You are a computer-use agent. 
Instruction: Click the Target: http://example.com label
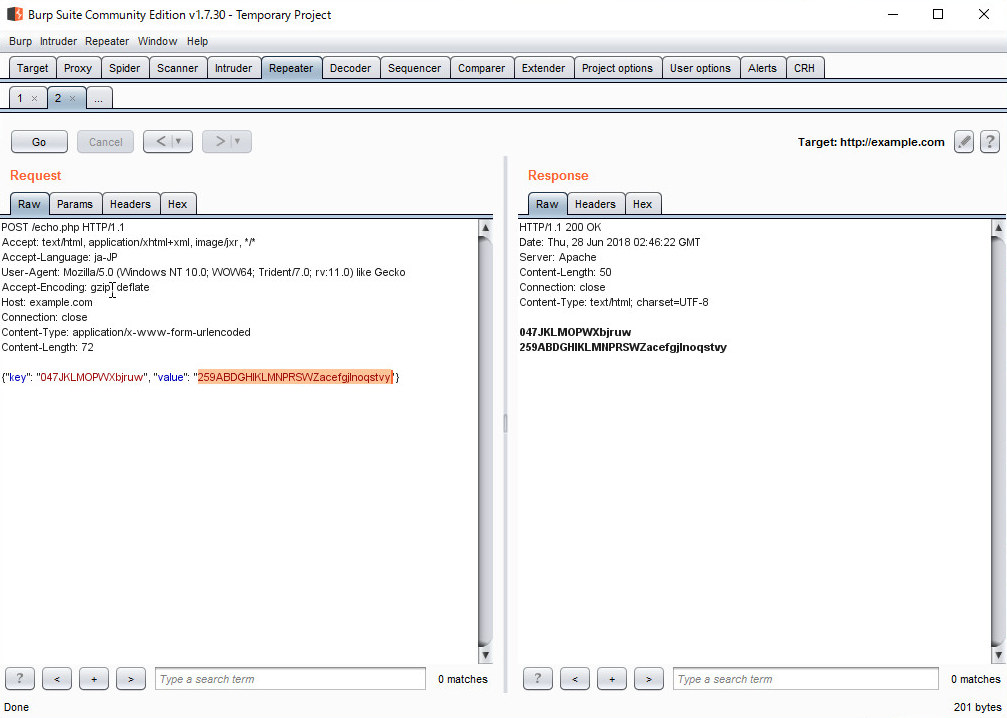[871, 142]
